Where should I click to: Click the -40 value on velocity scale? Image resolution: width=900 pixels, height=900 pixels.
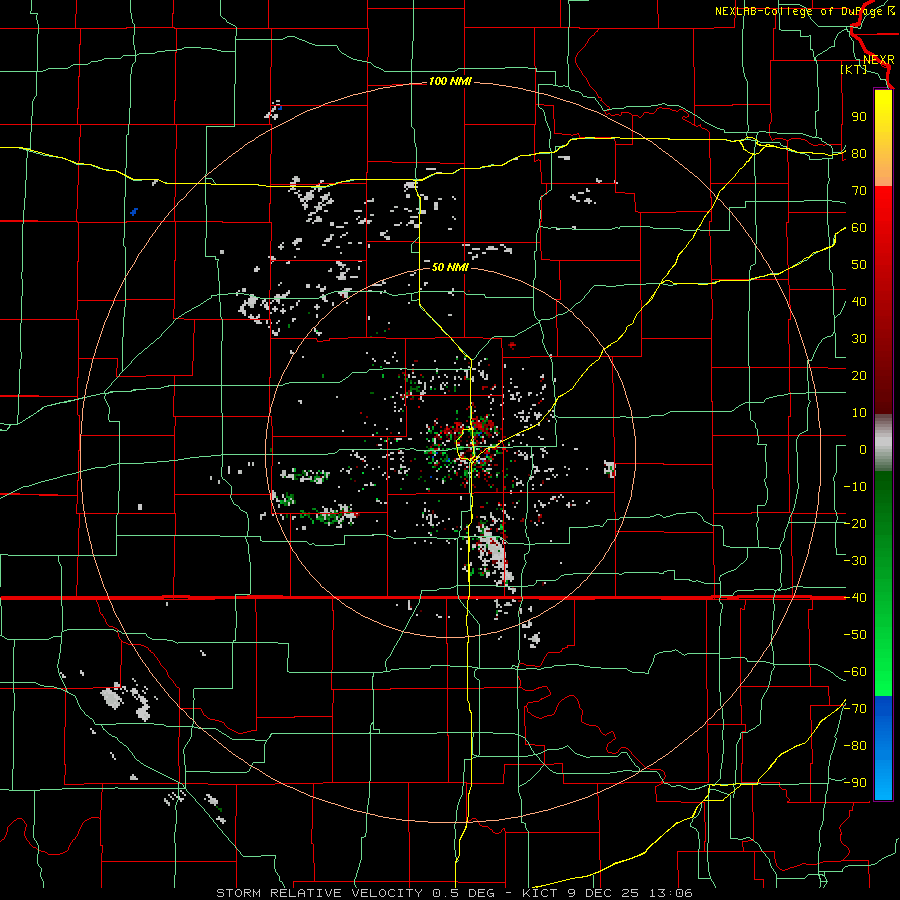point(855,598)
